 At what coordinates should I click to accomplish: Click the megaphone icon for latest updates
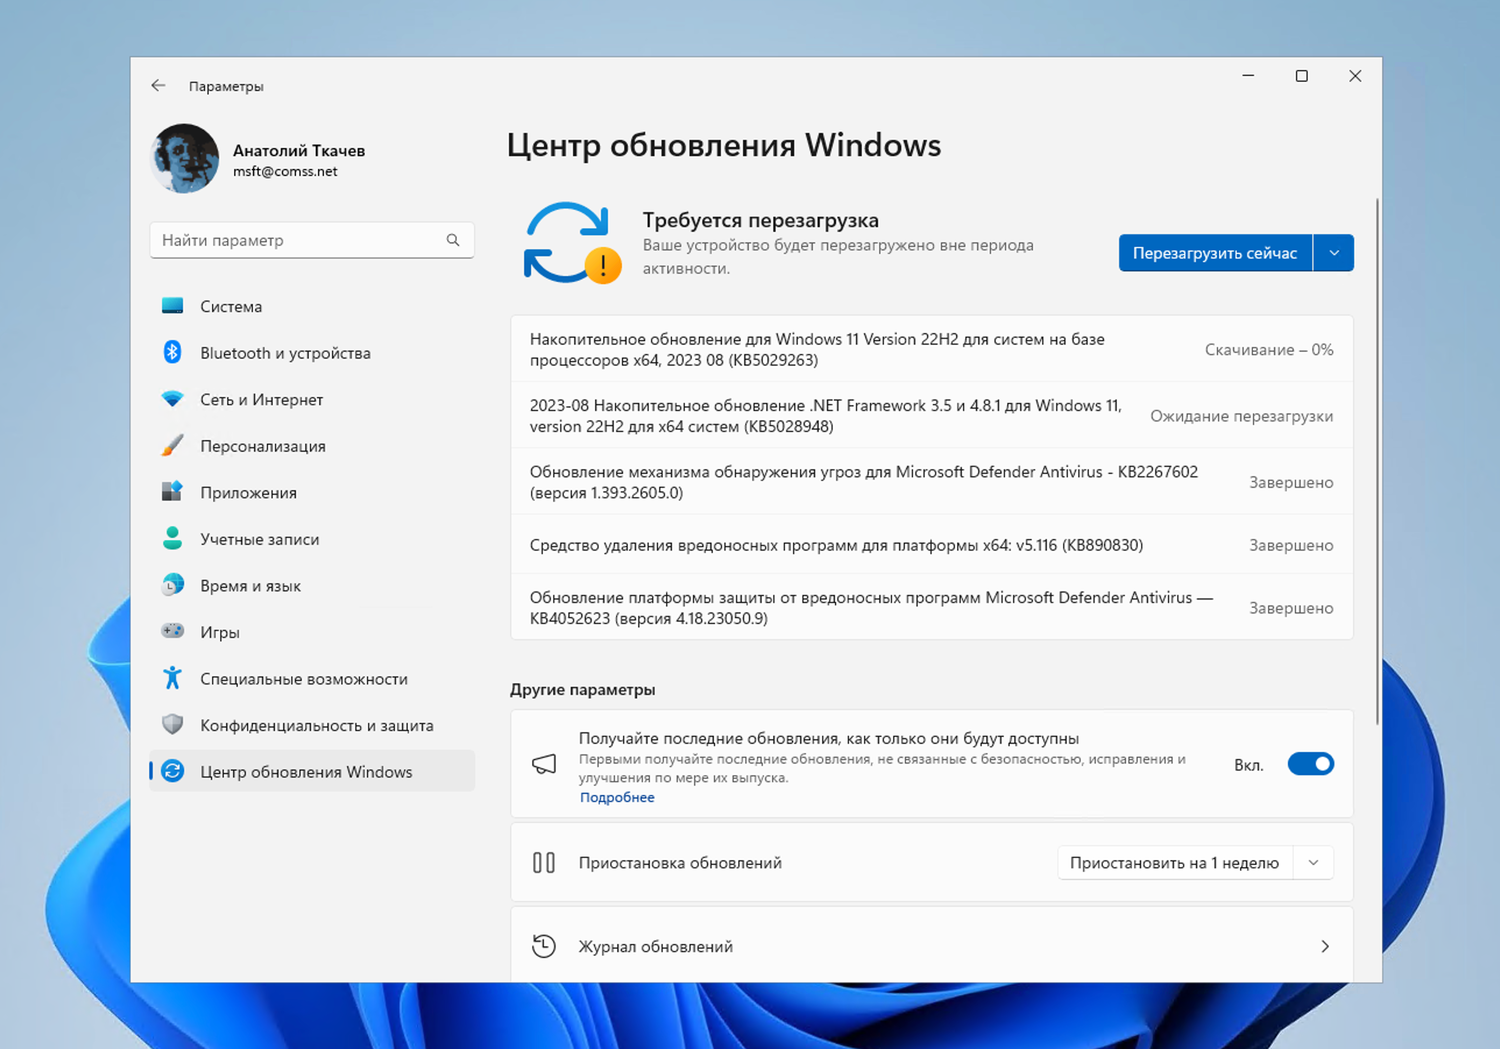pos(544,765)
